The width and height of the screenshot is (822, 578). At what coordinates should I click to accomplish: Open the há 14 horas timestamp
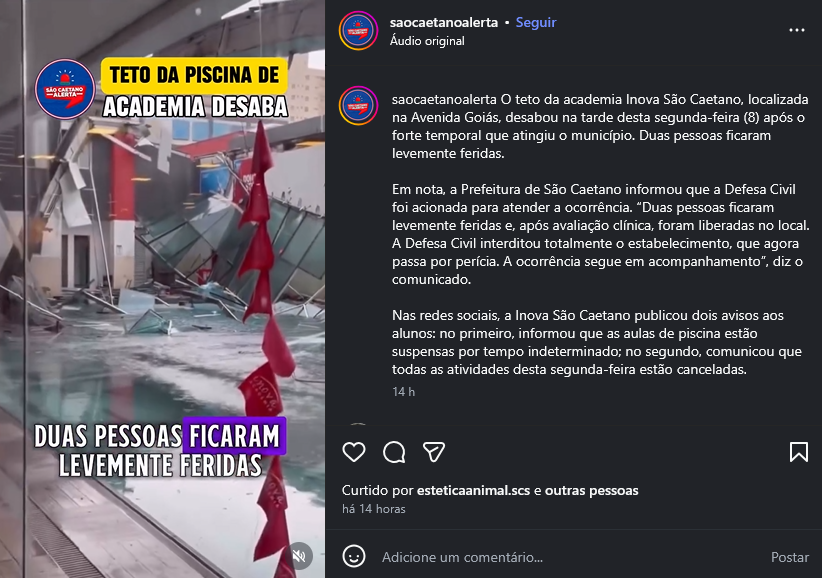point(374,509)
